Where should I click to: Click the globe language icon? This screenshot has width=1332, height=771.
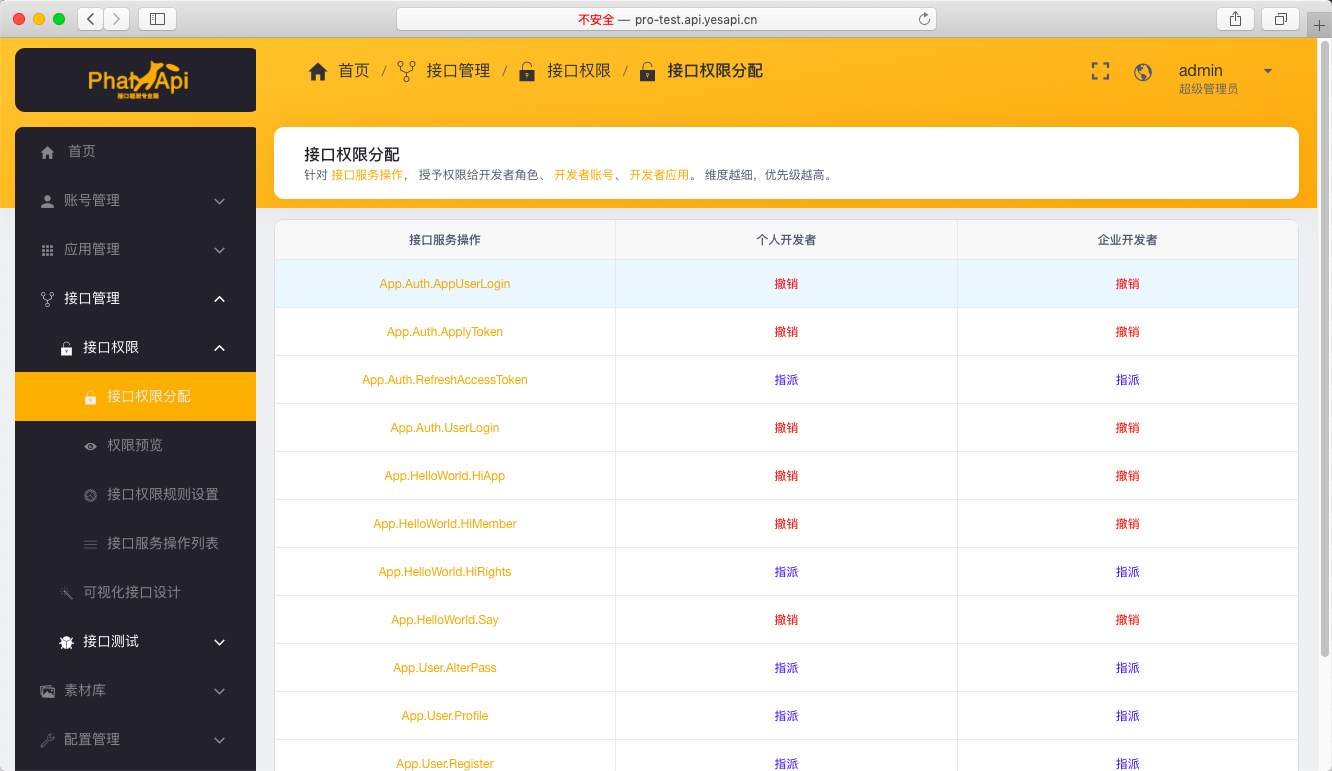tap(1143, 72)
